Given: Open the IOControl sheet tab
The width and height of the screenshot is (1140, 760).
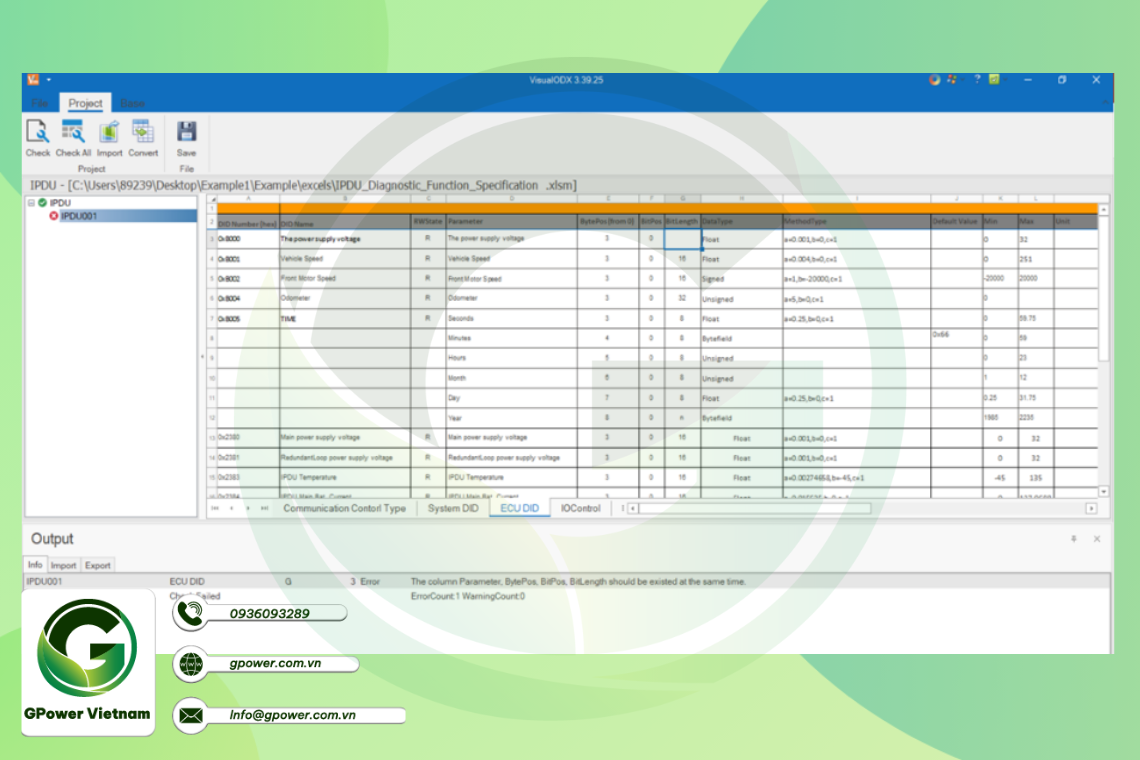Looking at the screenshot, I should click(x=580, y=508).
